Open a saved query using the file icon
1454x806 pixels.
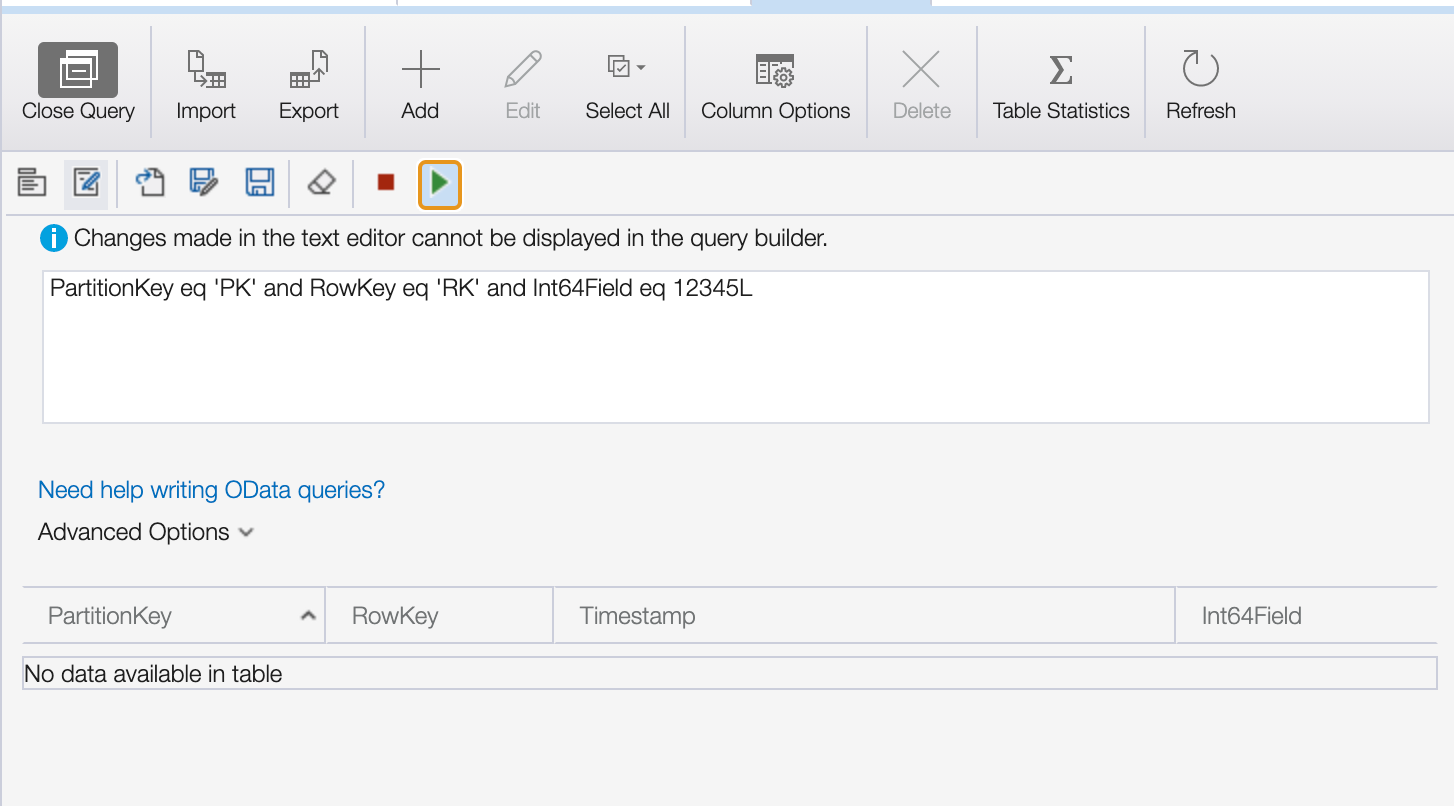[150, 183]
